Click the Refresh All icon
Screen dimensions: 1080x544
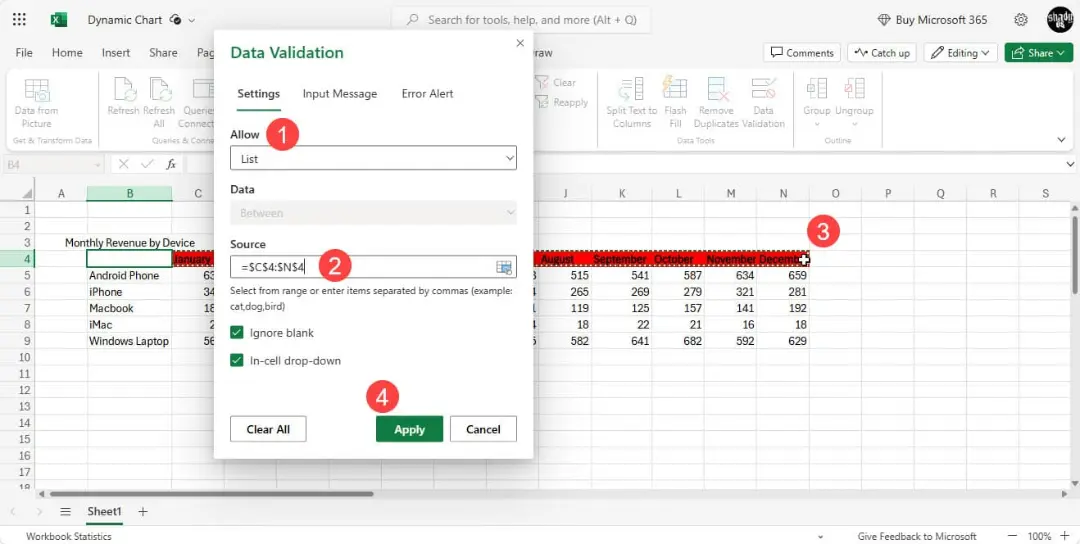tap(160, 90)
